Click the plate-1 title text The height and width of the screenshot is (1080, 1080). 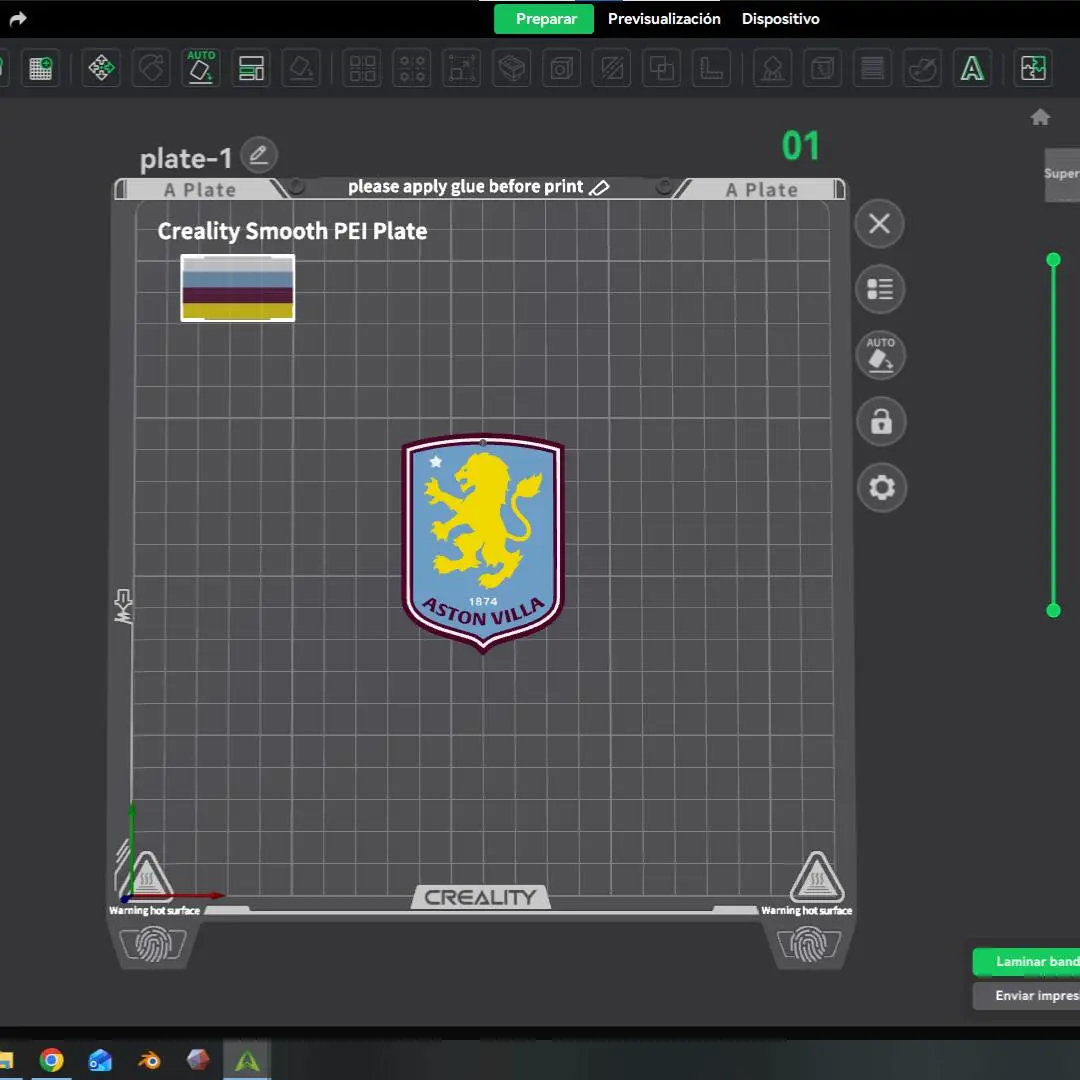click(x=185, y=158)
